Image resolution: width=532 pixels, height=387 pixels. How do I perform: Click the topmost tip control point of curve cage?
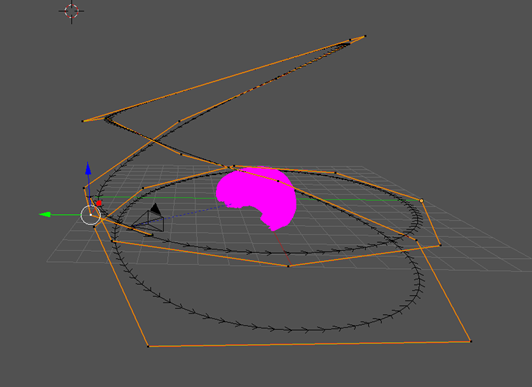[365, 36]
